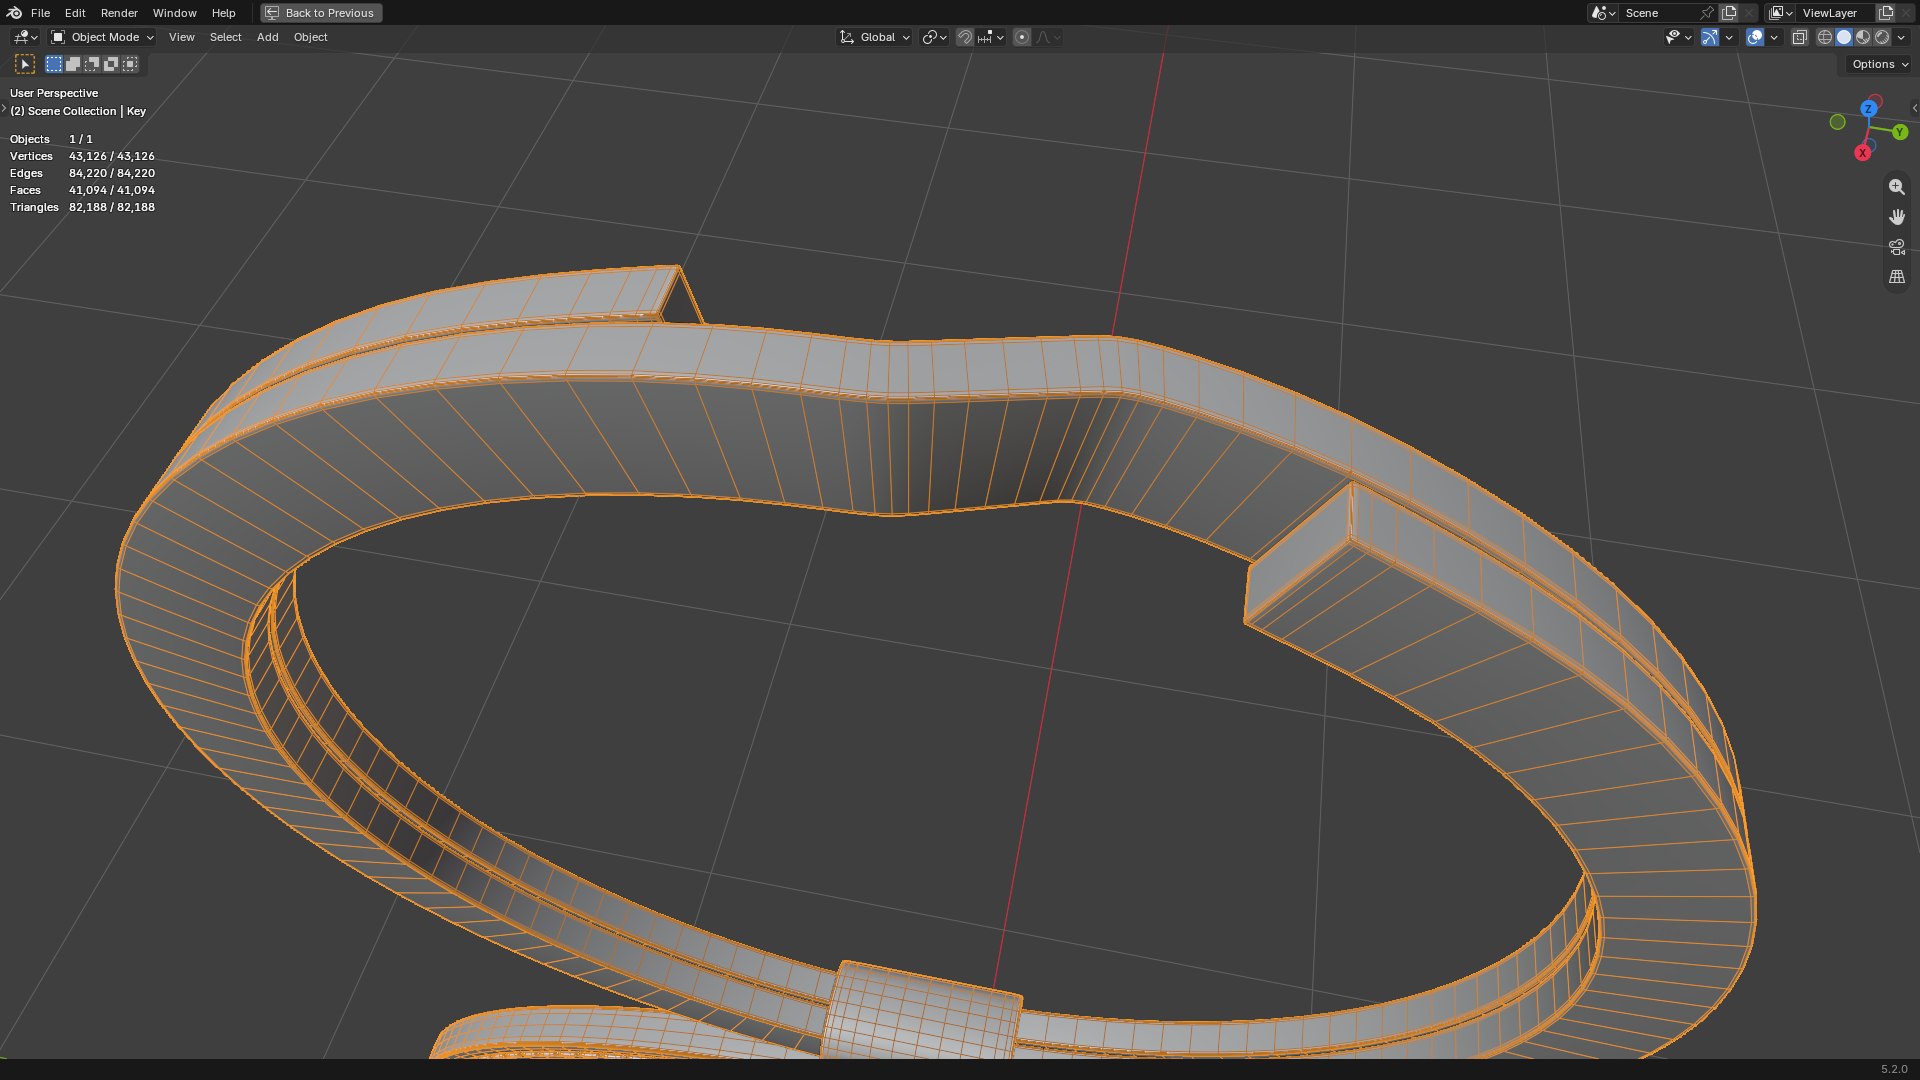Open the Blender logo application menu
1920x1080 pixels.
coord(14,13)
